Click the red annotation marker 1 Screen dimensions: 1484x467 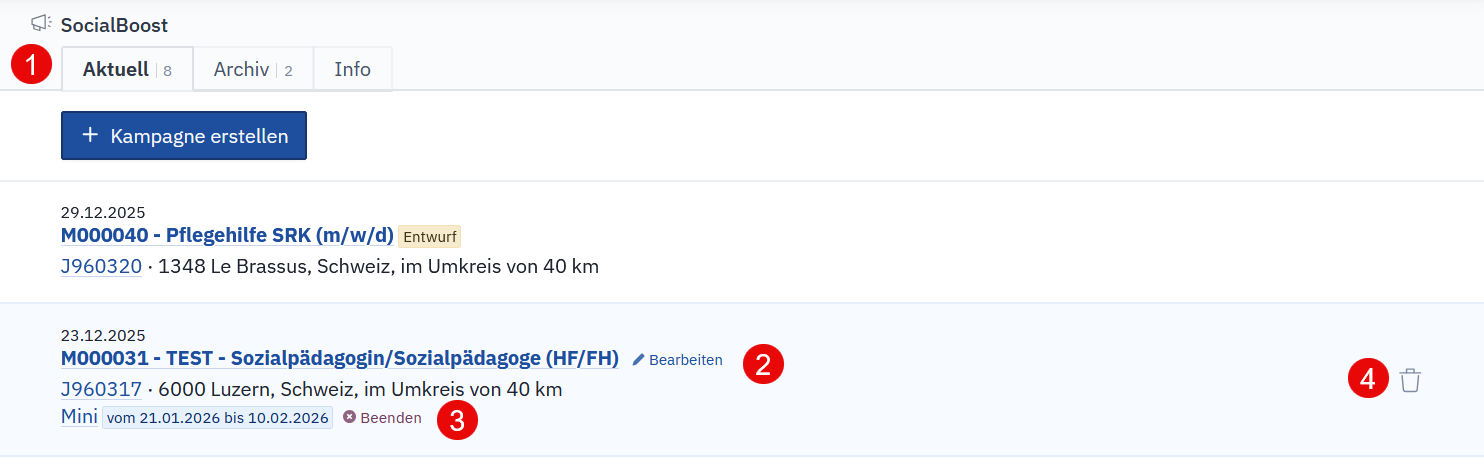(x=31, y=67)
